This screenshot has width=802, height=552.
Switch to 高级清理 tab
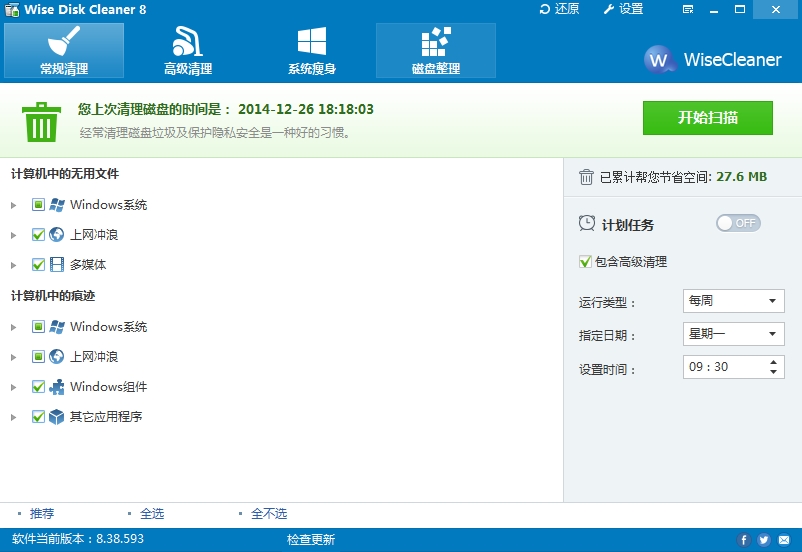click(188, 51)
